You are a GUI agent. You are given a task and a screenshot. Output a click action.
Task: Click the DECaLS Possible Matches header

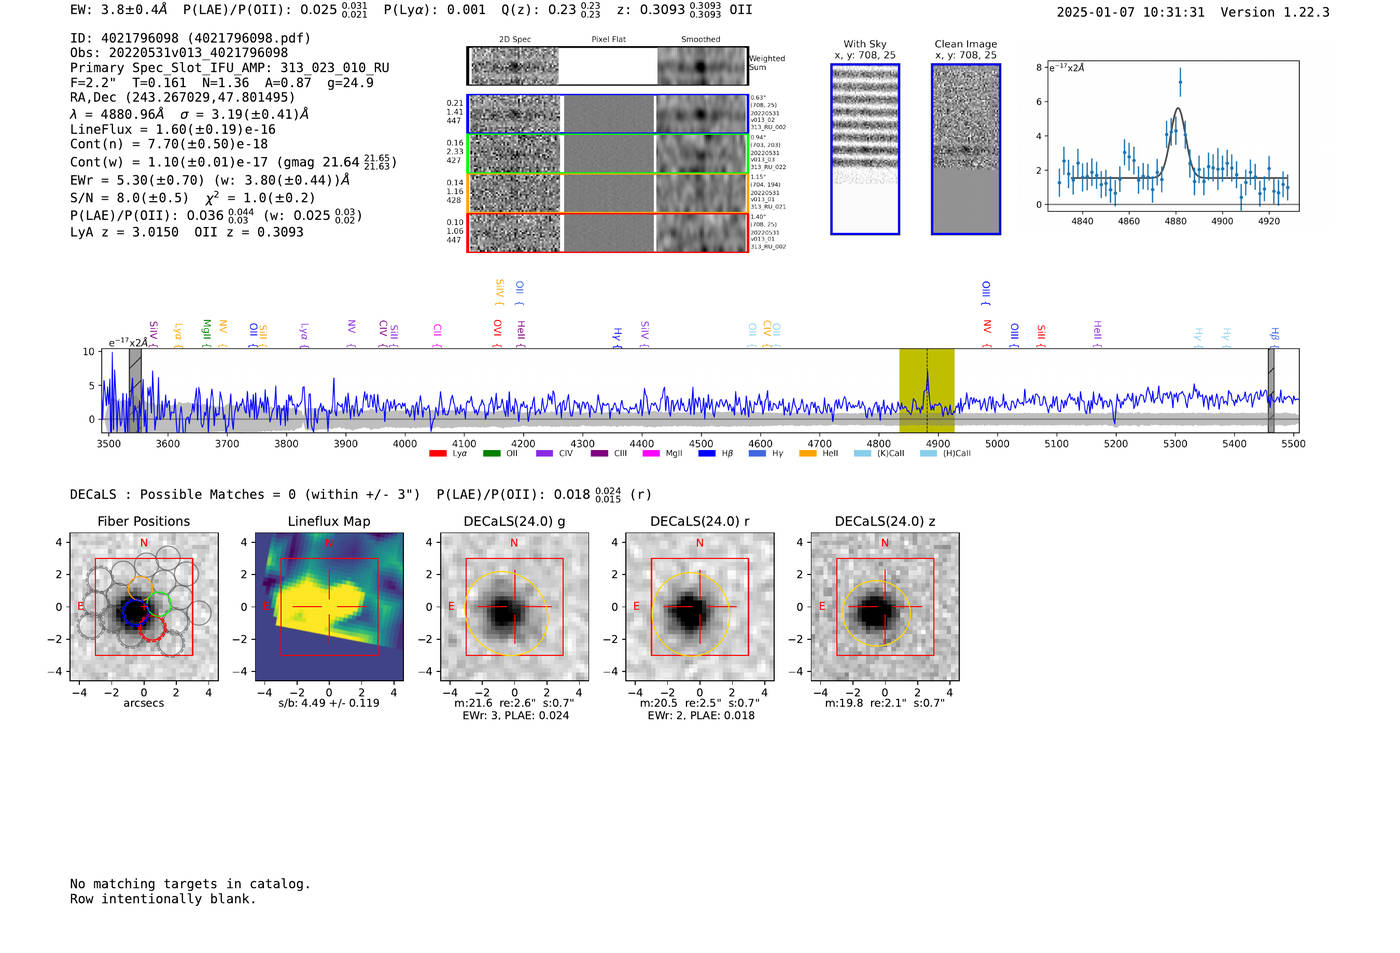pos(245,495)
